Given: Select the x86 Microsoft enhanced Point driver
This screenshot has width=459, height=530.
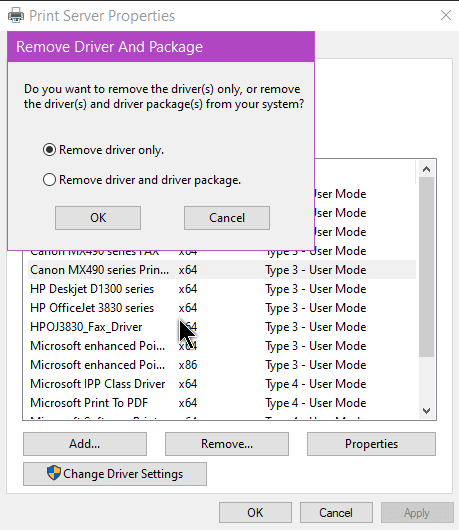Looking at the screenshot, I should point(222,365).
